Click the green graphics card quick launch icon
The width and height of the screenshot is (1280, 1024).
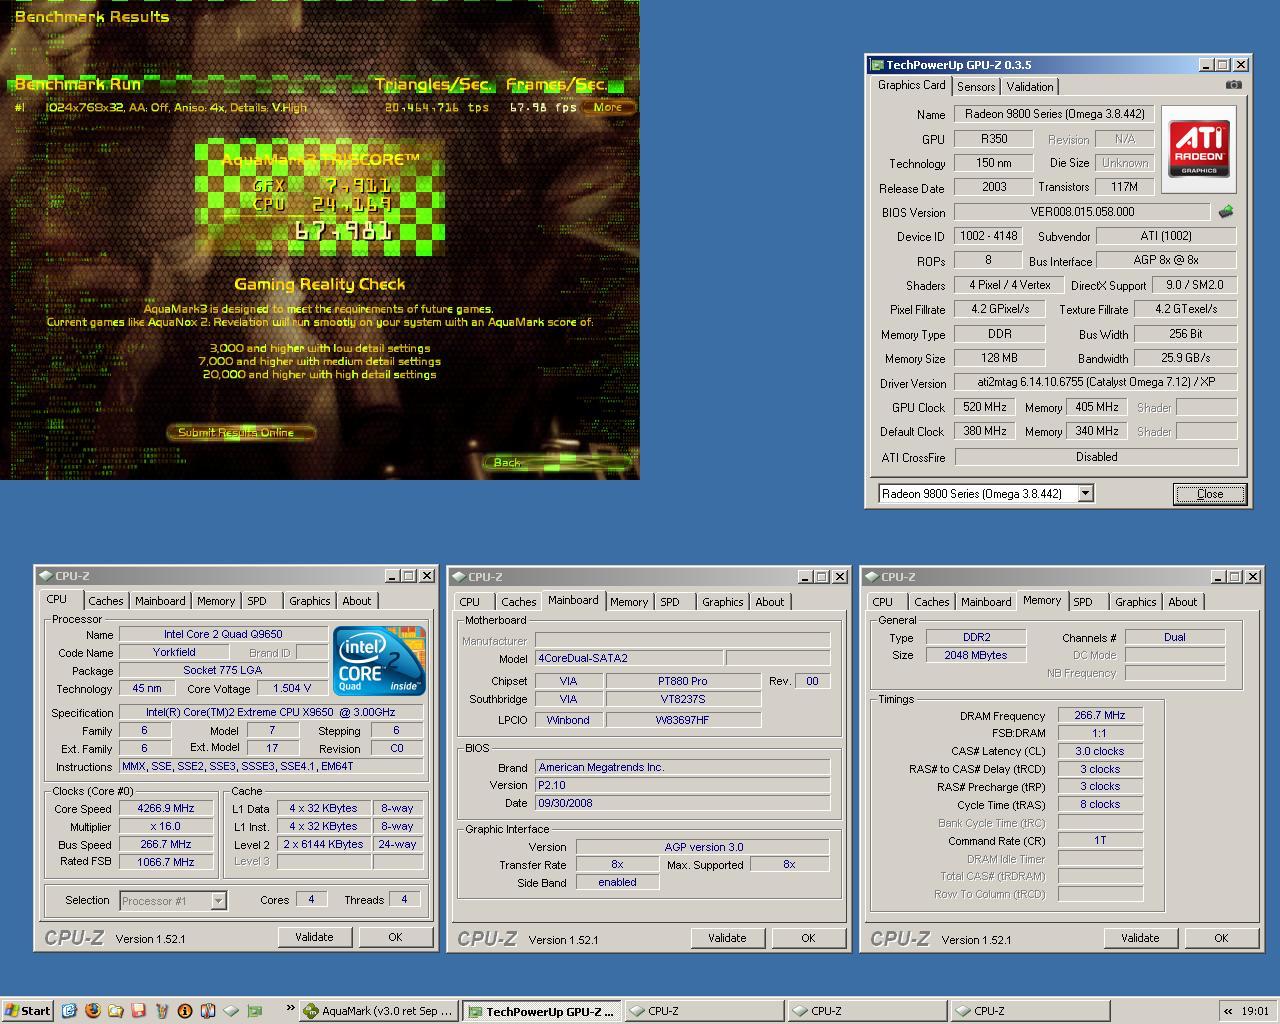[255, 1011]
